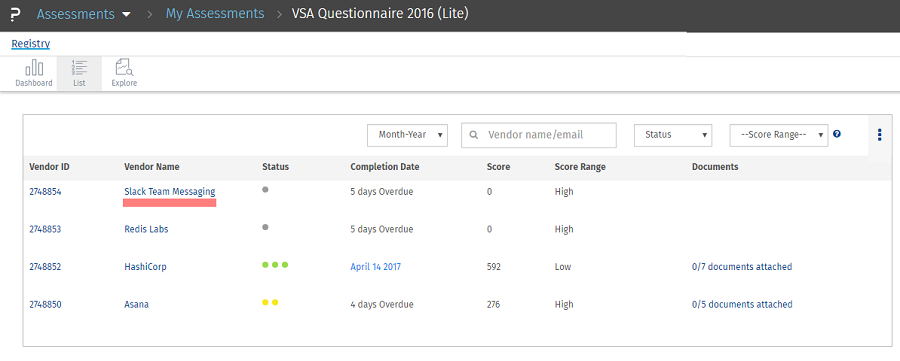This screenshot has height=361, width=900.
Task: Click the Documents column header
Action: pyautogui.click(x=715, y=167)
